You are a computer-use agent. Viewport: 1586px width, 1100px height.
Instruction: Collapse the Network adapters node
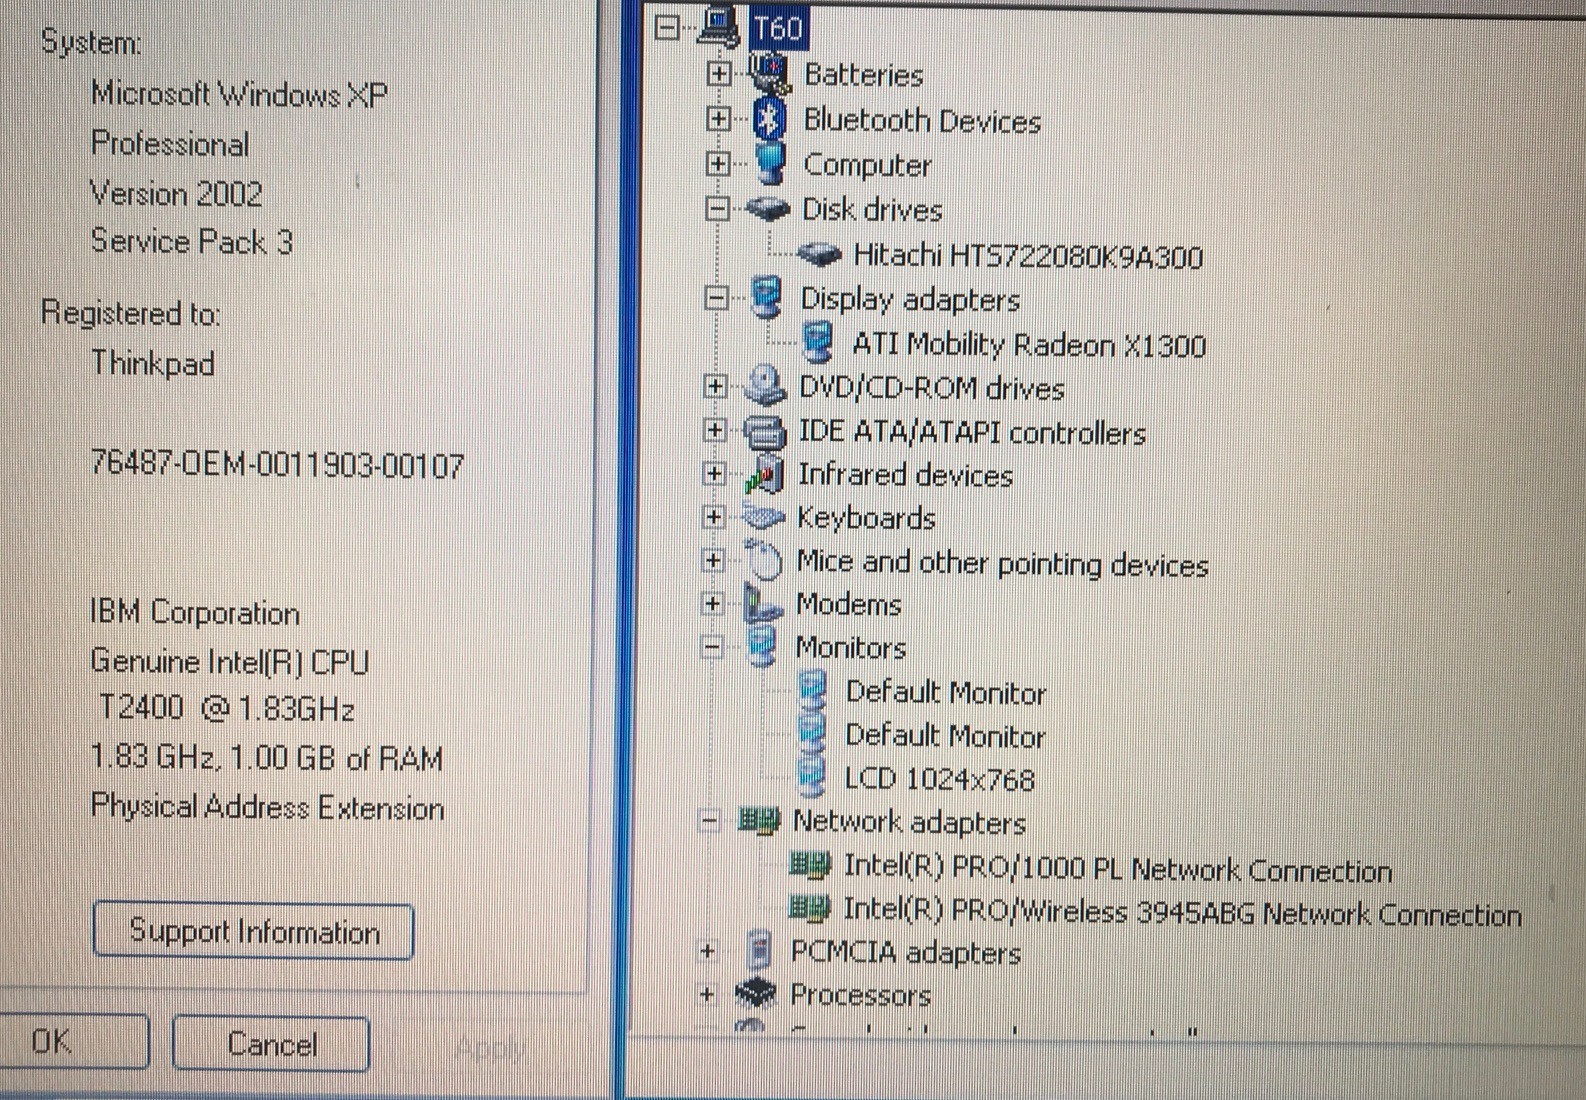[709, 821]
